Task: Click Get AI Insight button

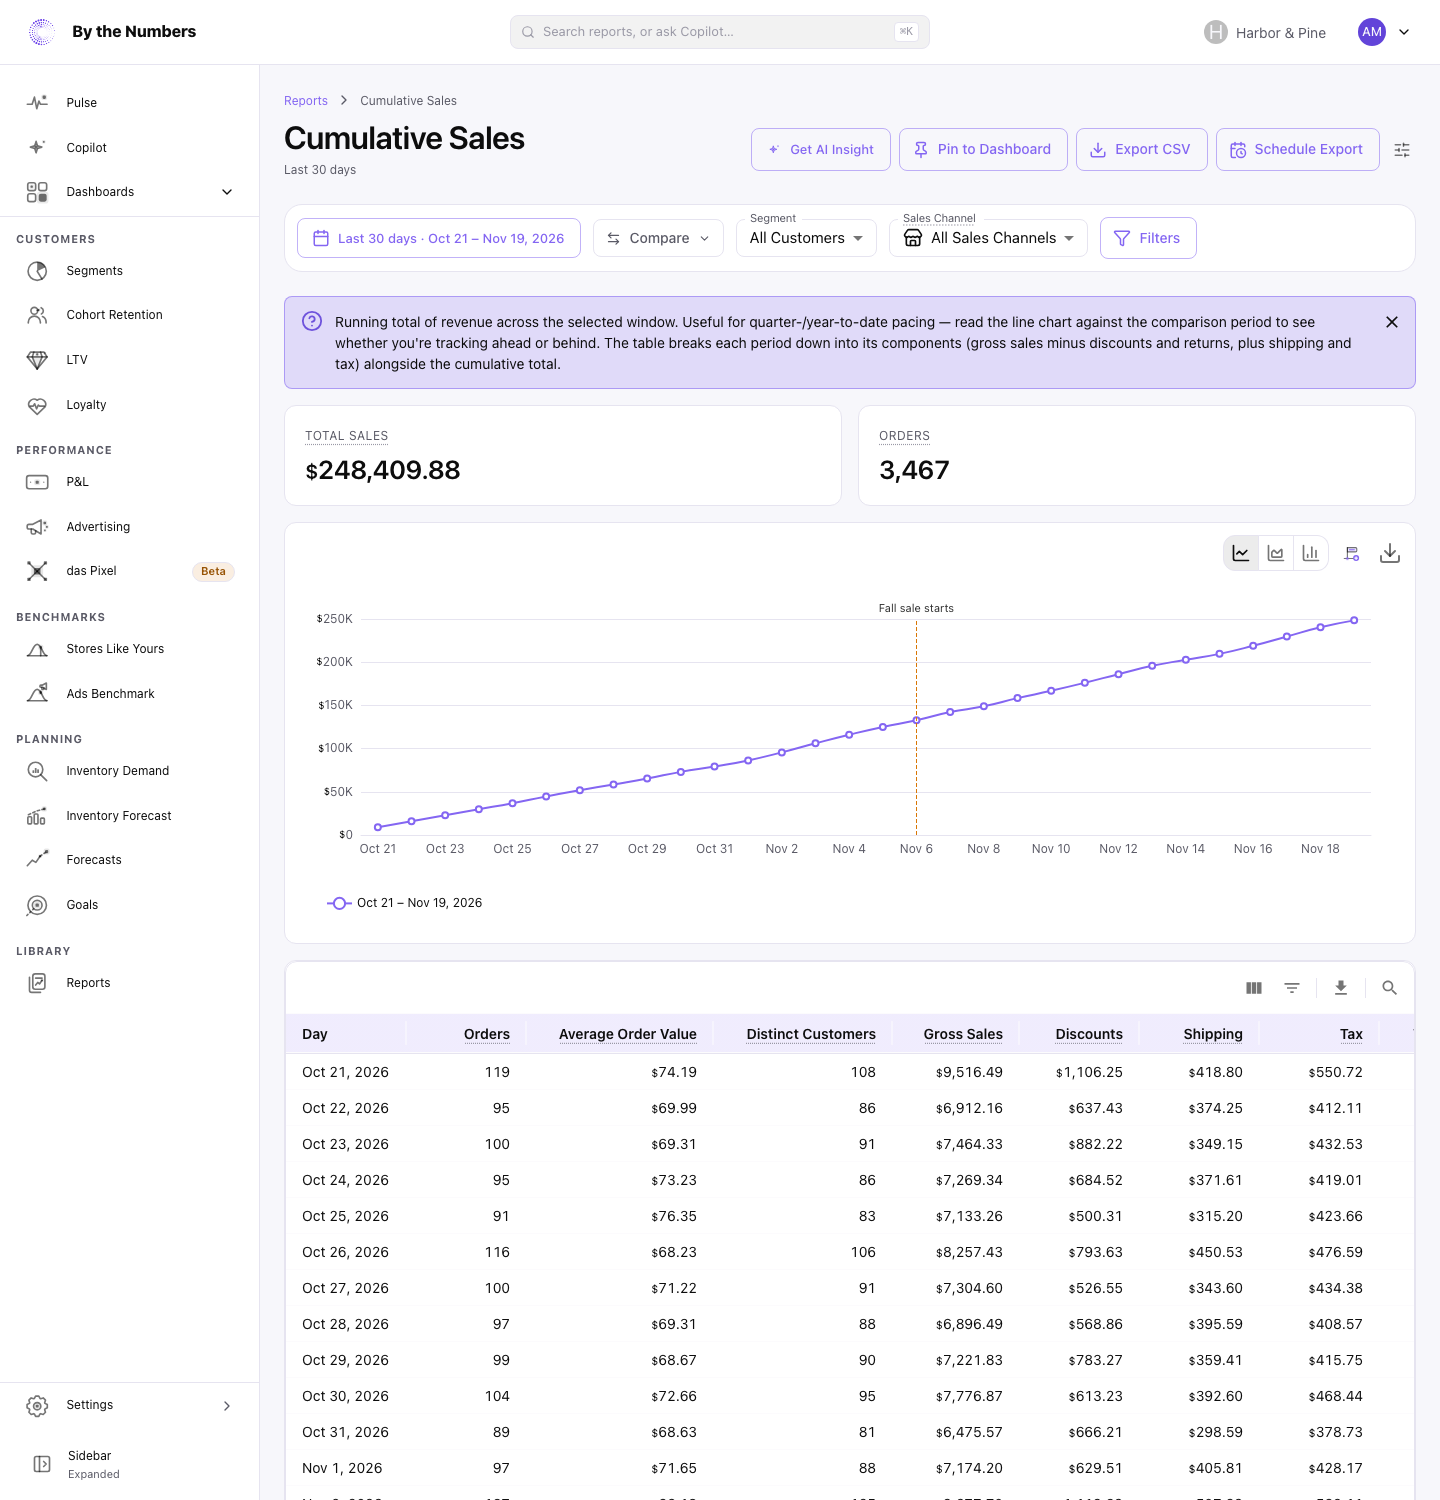Action: pyautogui.click(x=821, y=150)
